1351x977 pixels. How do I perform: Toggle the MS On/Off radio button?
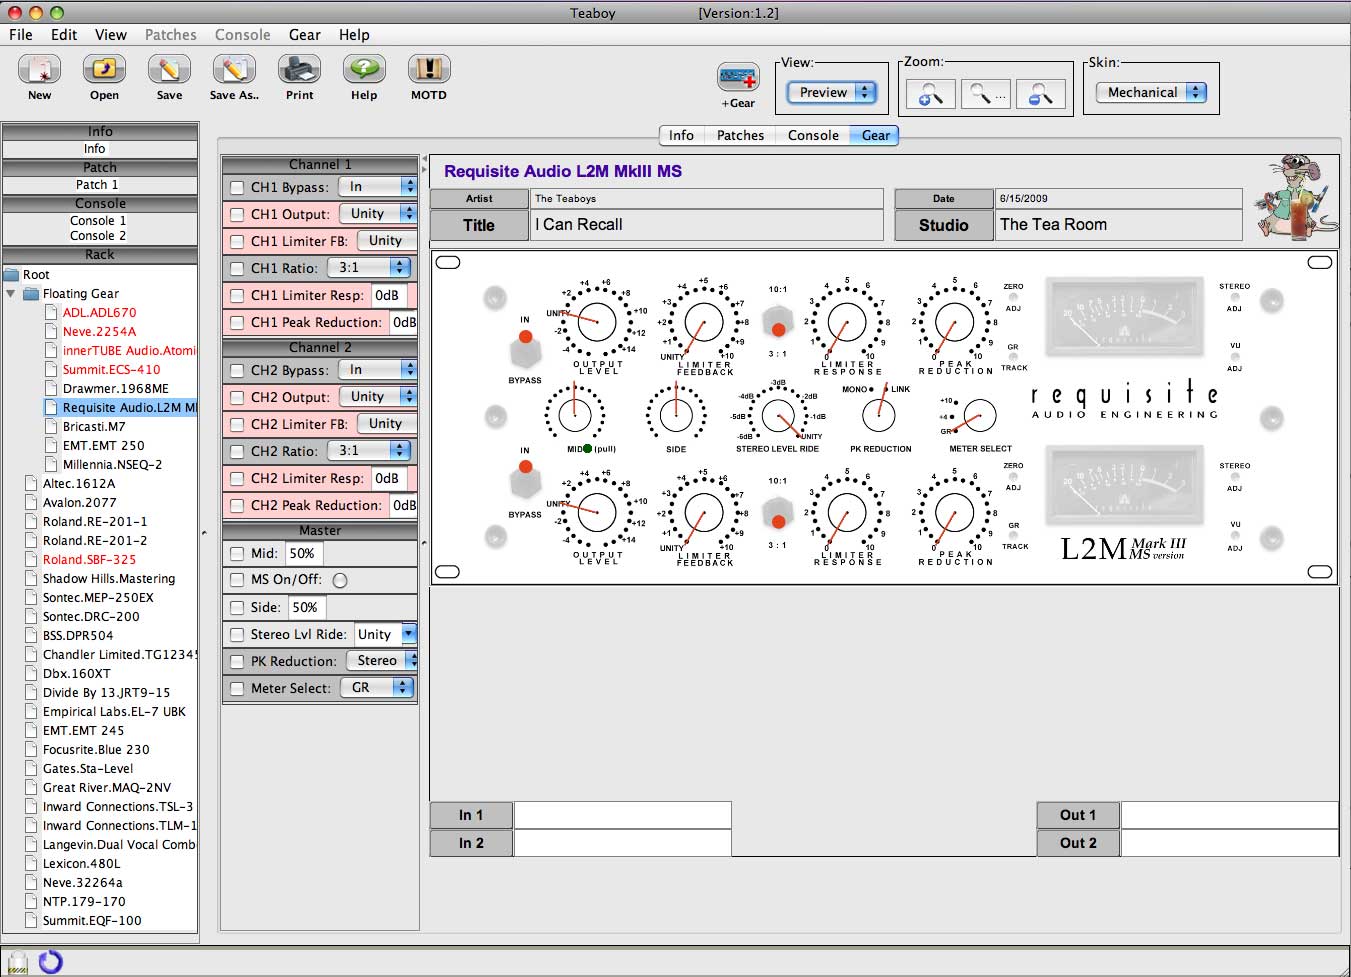click(340, 580)
